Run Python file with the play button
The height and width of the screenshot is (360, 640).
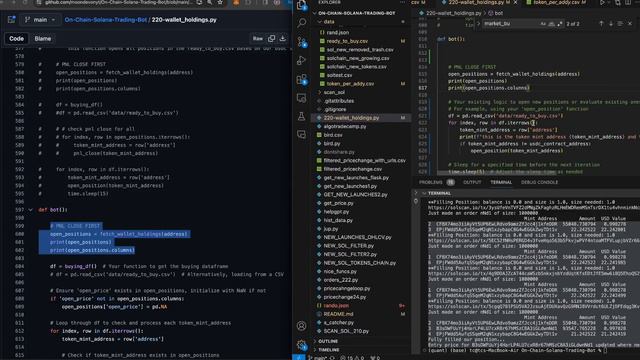pyautogui.click(x=602, y=2)
